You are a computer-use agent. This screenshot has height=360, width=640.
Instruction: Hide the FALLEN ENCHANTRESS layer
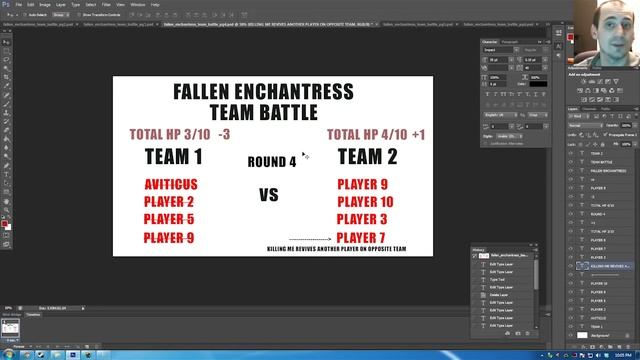571,171
